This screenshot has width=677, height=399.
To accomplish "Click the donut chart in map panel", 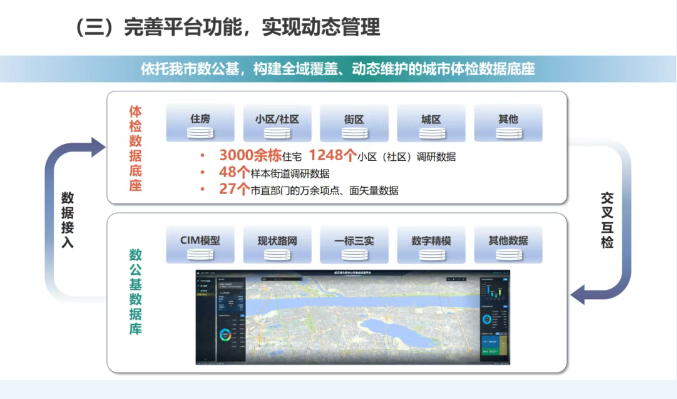I will pos(225,335).
